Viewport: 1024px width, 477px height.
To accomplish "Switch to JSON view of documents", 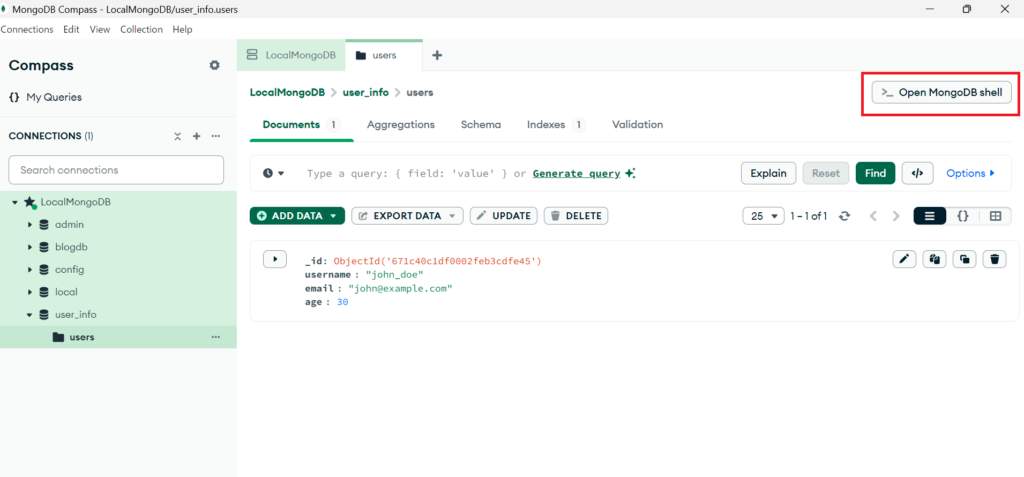I will [963, 216].
